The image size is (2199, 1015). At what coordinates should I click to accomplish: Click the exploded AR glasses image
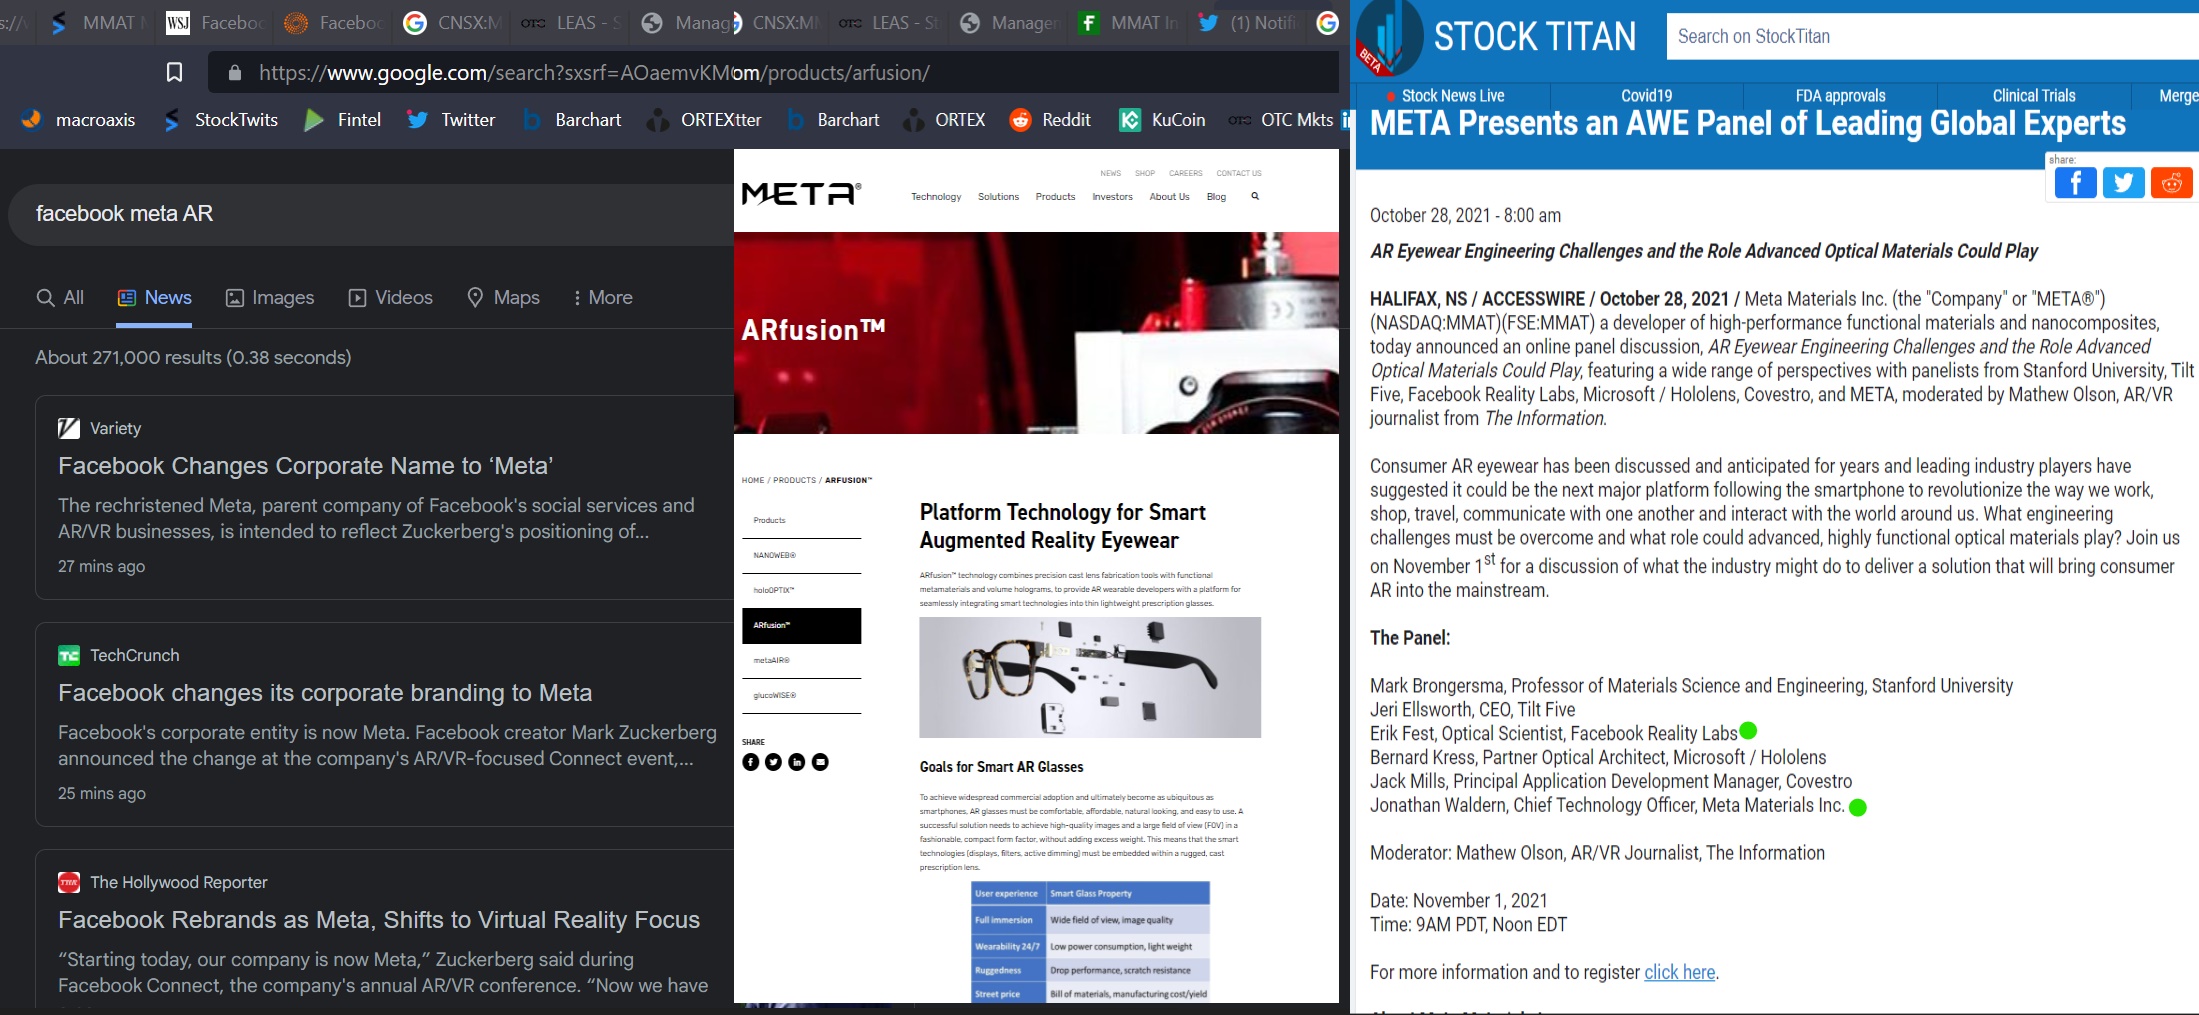click(x=1090, y=677)
